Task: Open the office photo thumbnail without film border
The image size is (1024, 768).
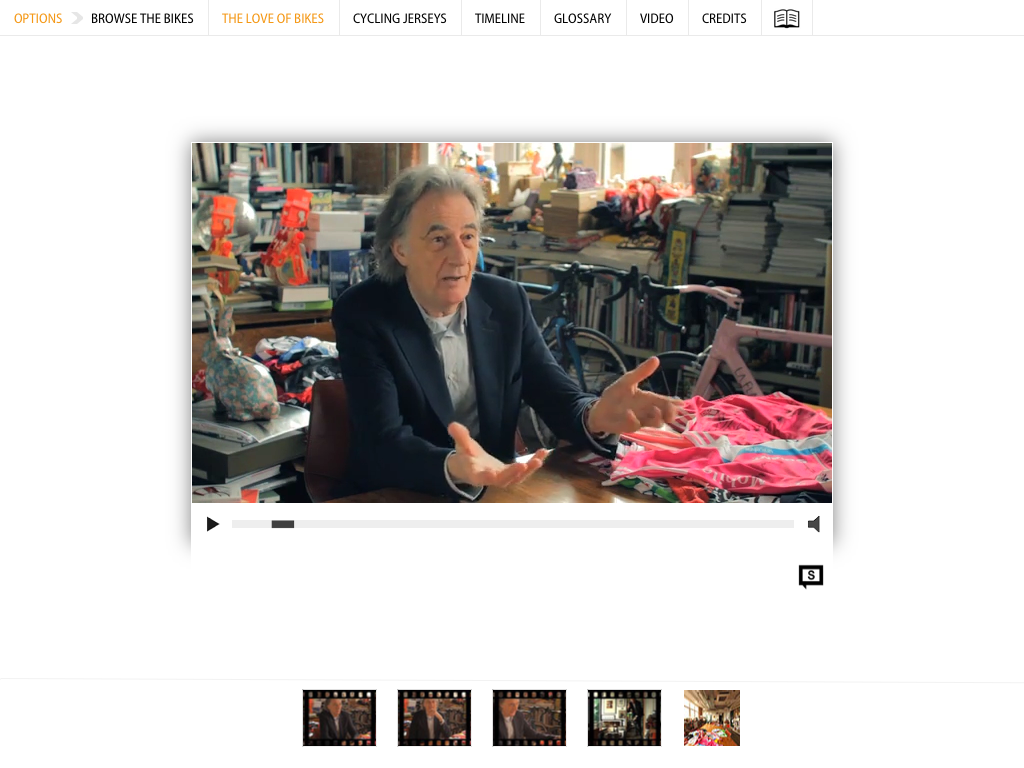Action: 712,718
